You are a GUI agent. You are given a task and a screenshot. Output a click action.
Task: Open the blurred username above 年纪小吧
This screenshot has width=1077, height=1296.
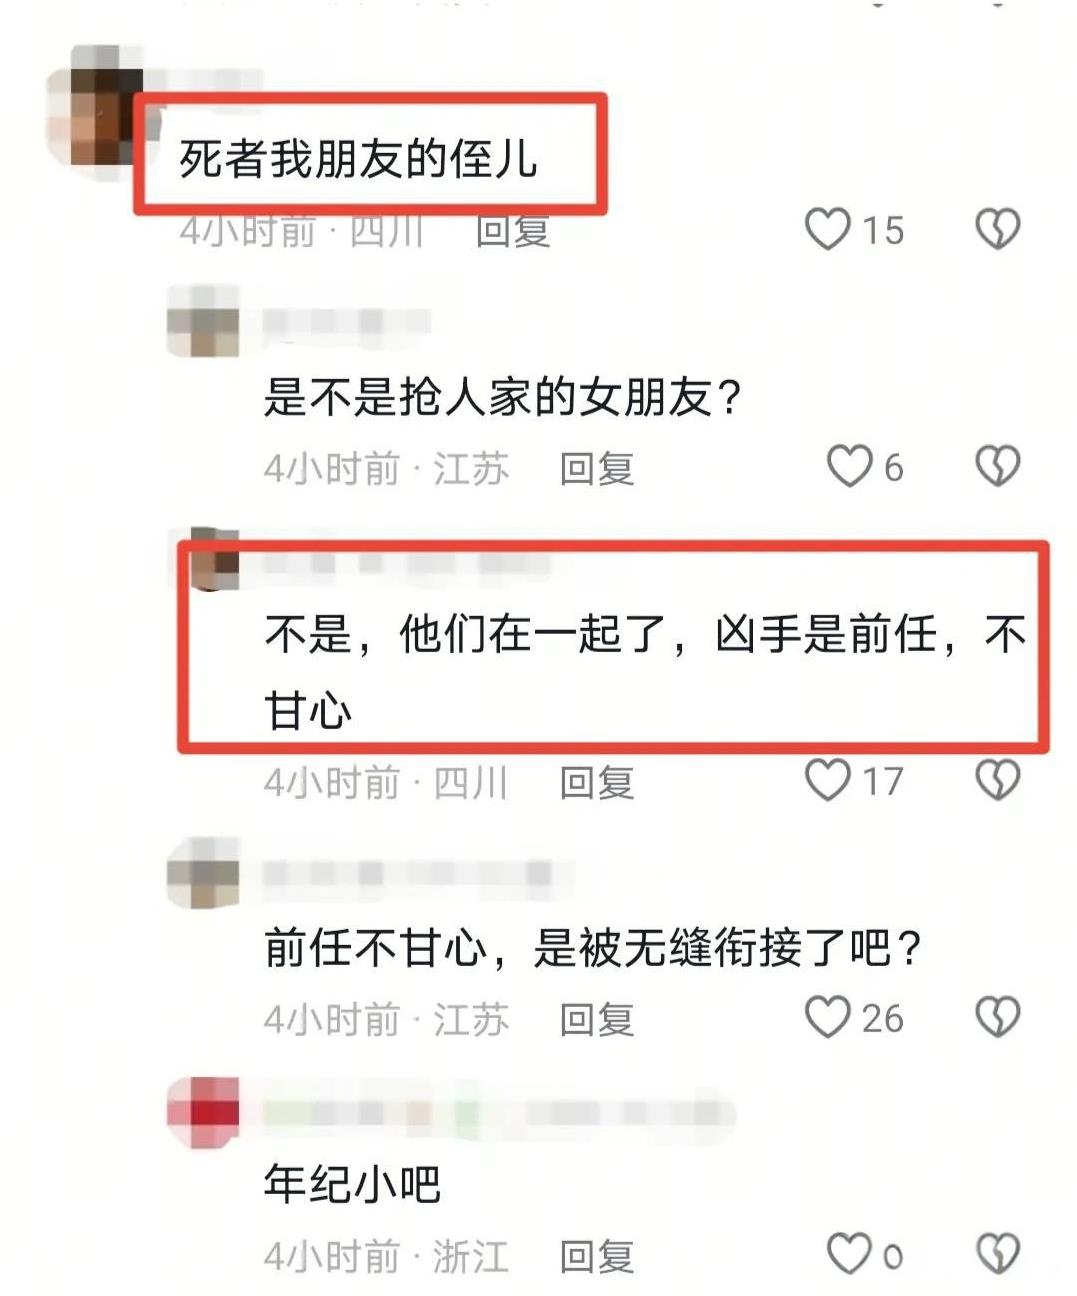tap(498, 1113)
